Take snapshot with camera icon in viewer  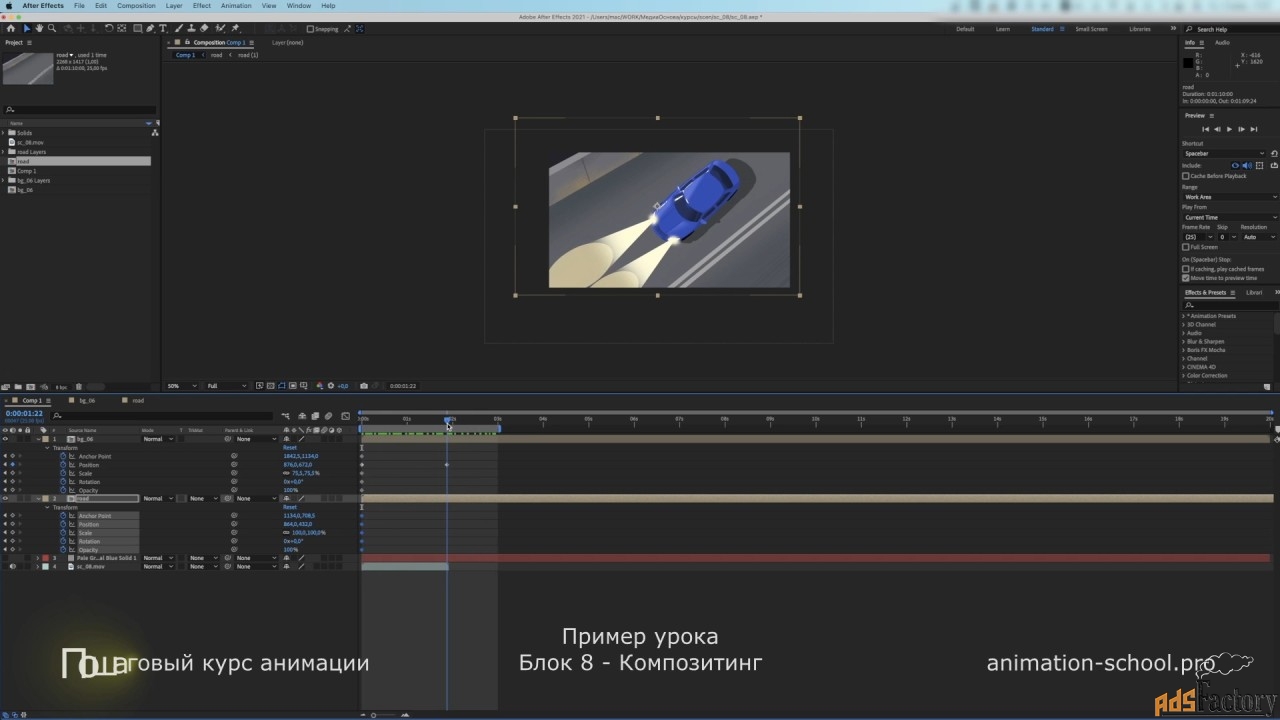(364, 386)
